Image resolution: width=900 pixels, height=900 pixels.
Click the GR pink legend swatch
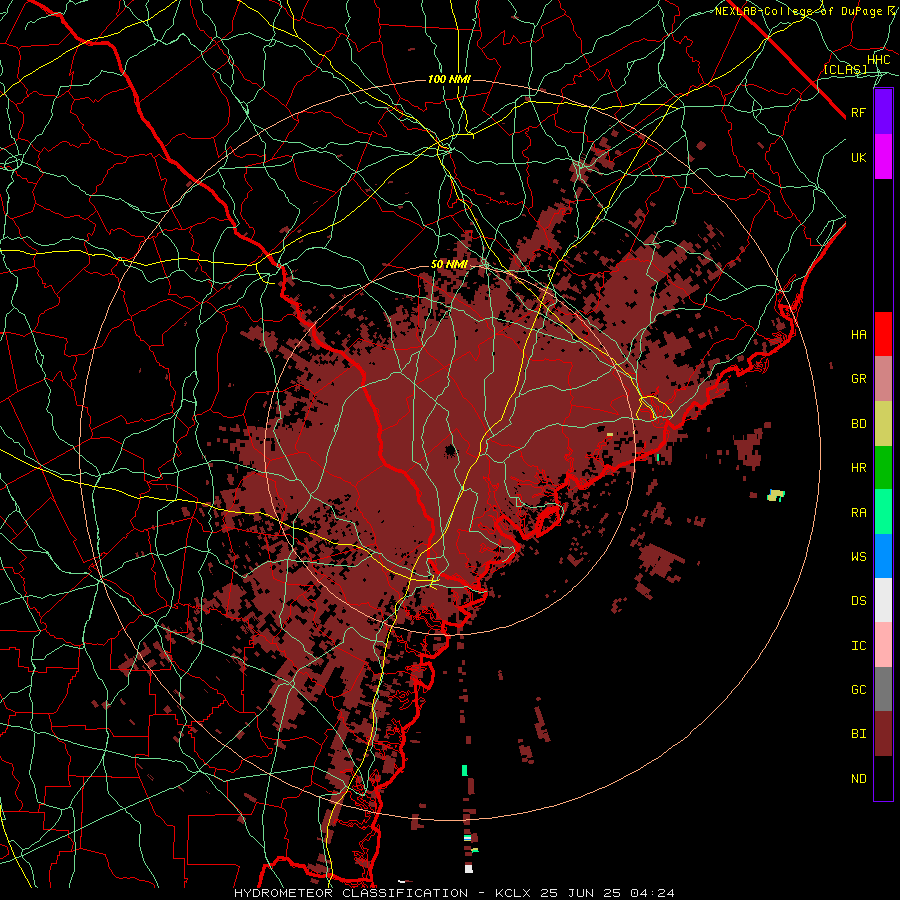pos(883,378)
